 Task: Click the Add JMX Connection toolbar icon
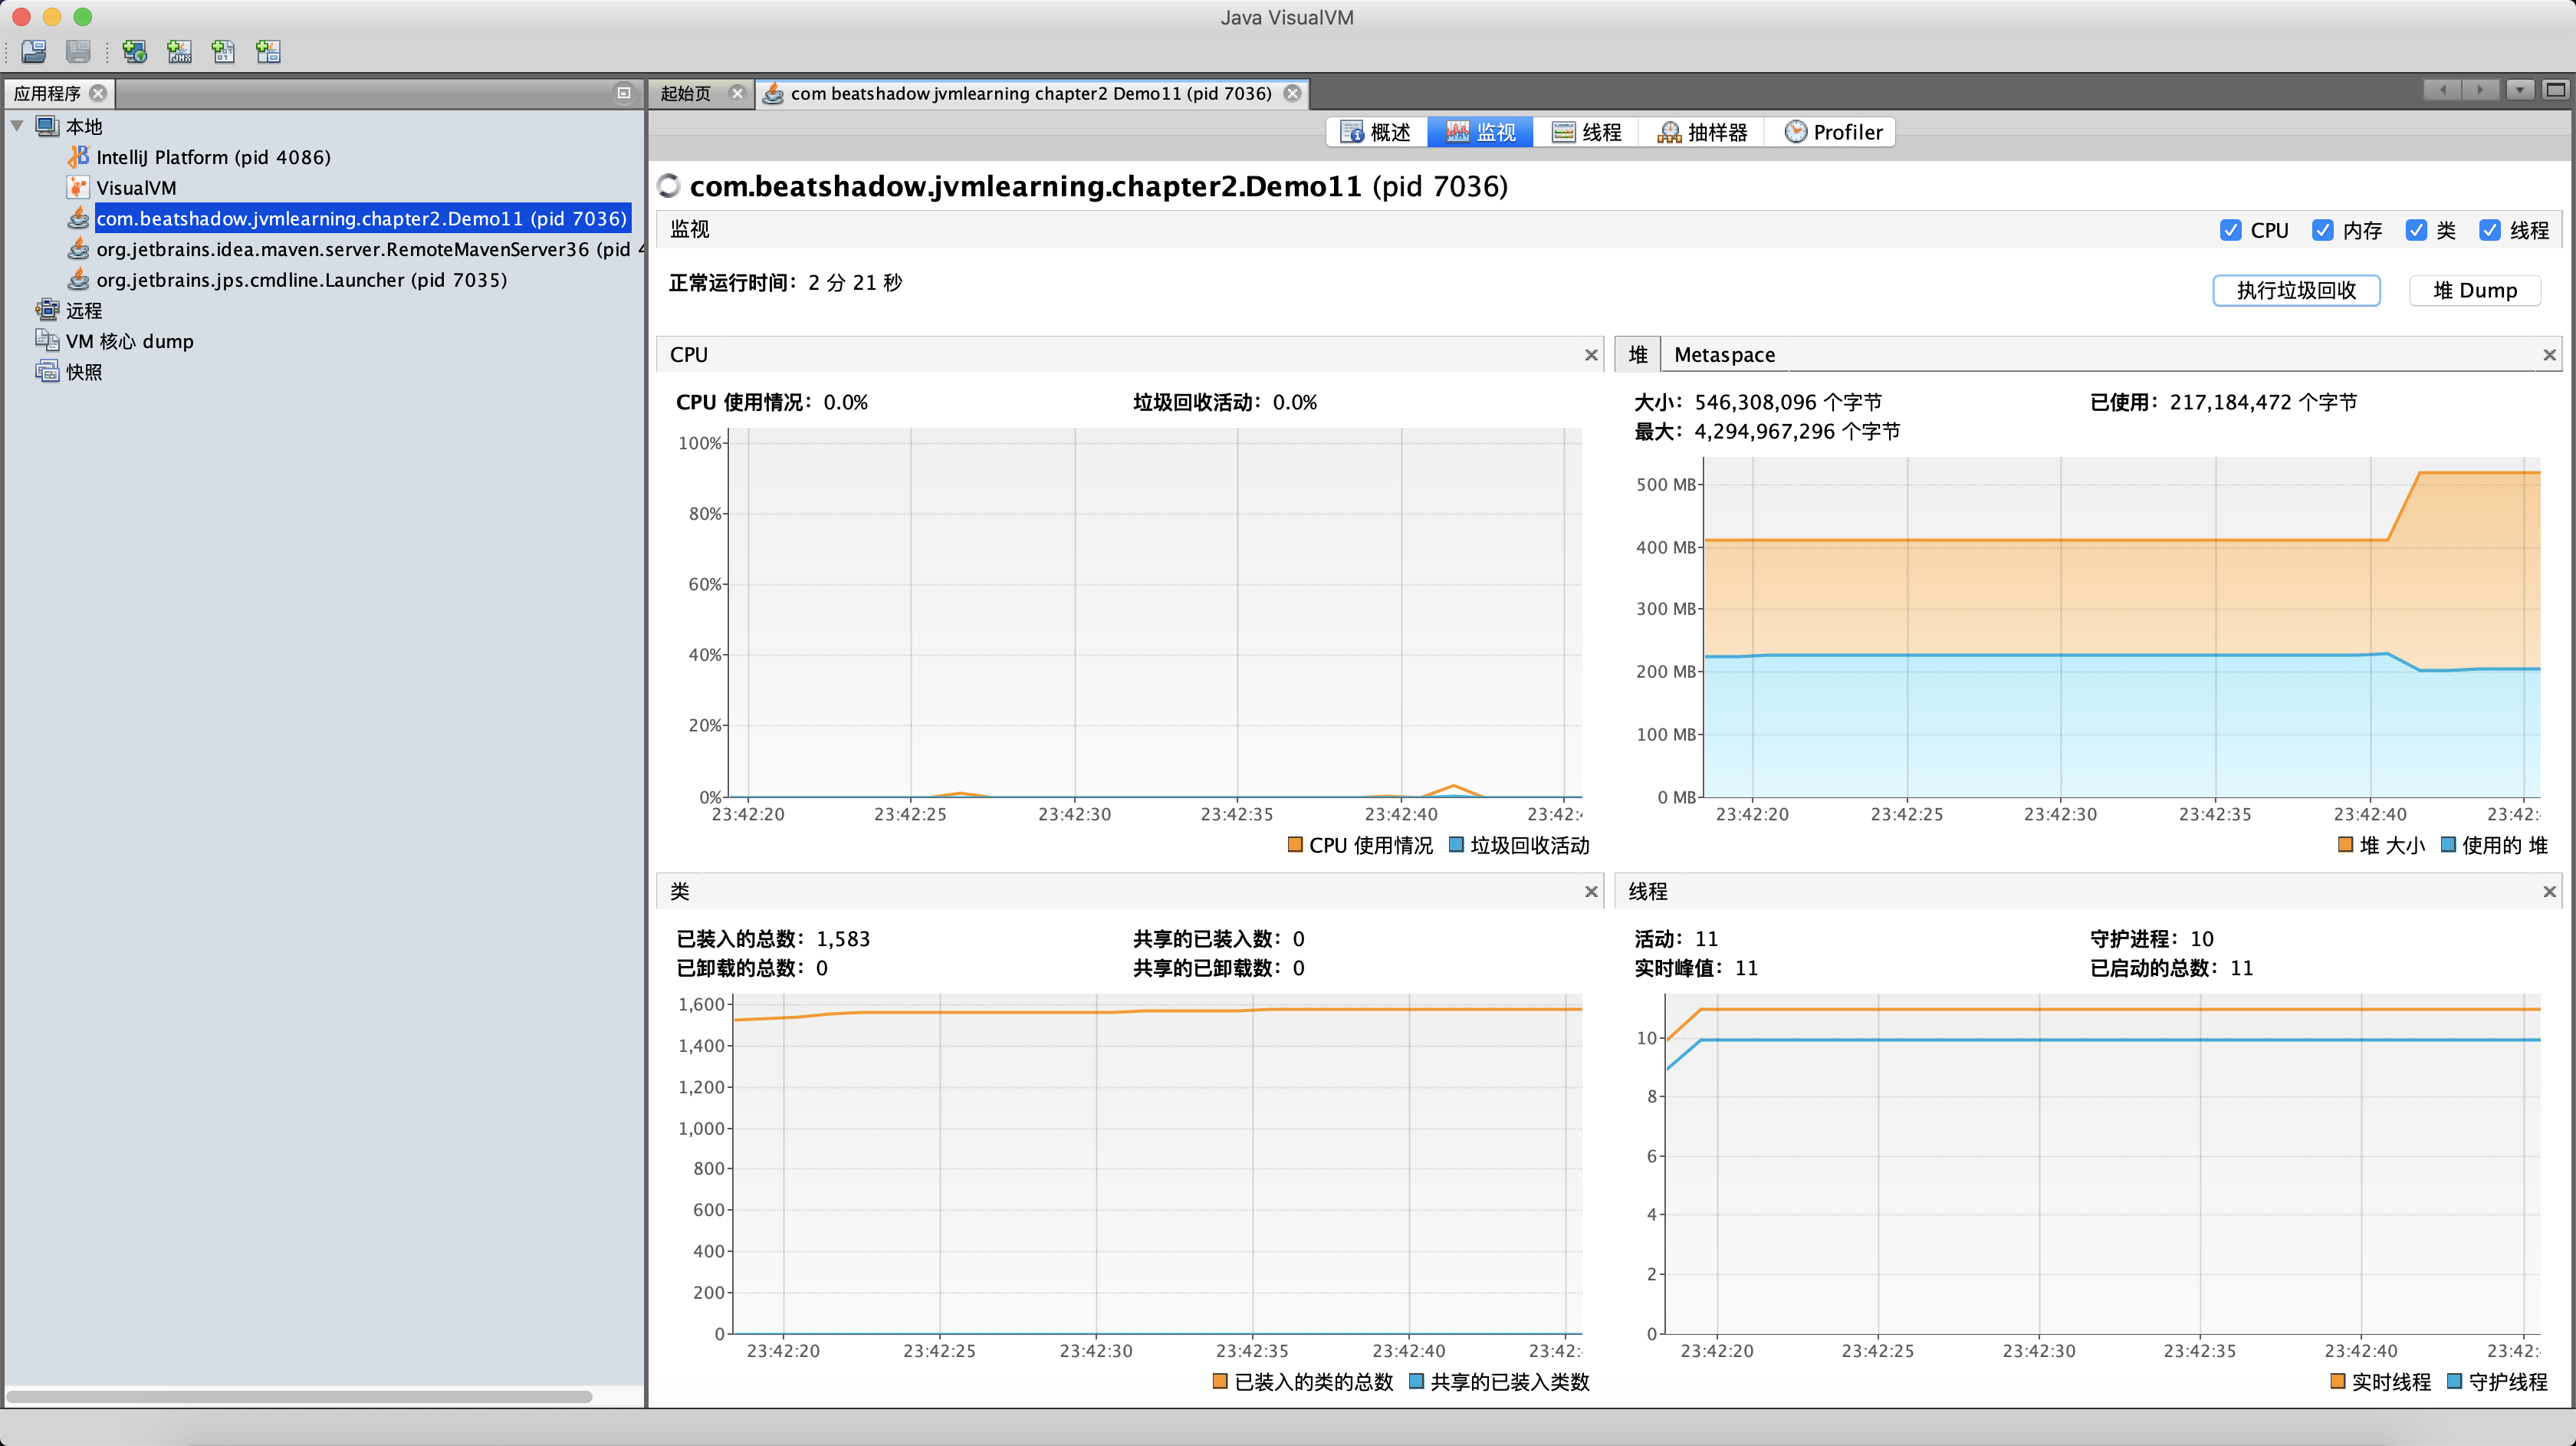(179, 51)
